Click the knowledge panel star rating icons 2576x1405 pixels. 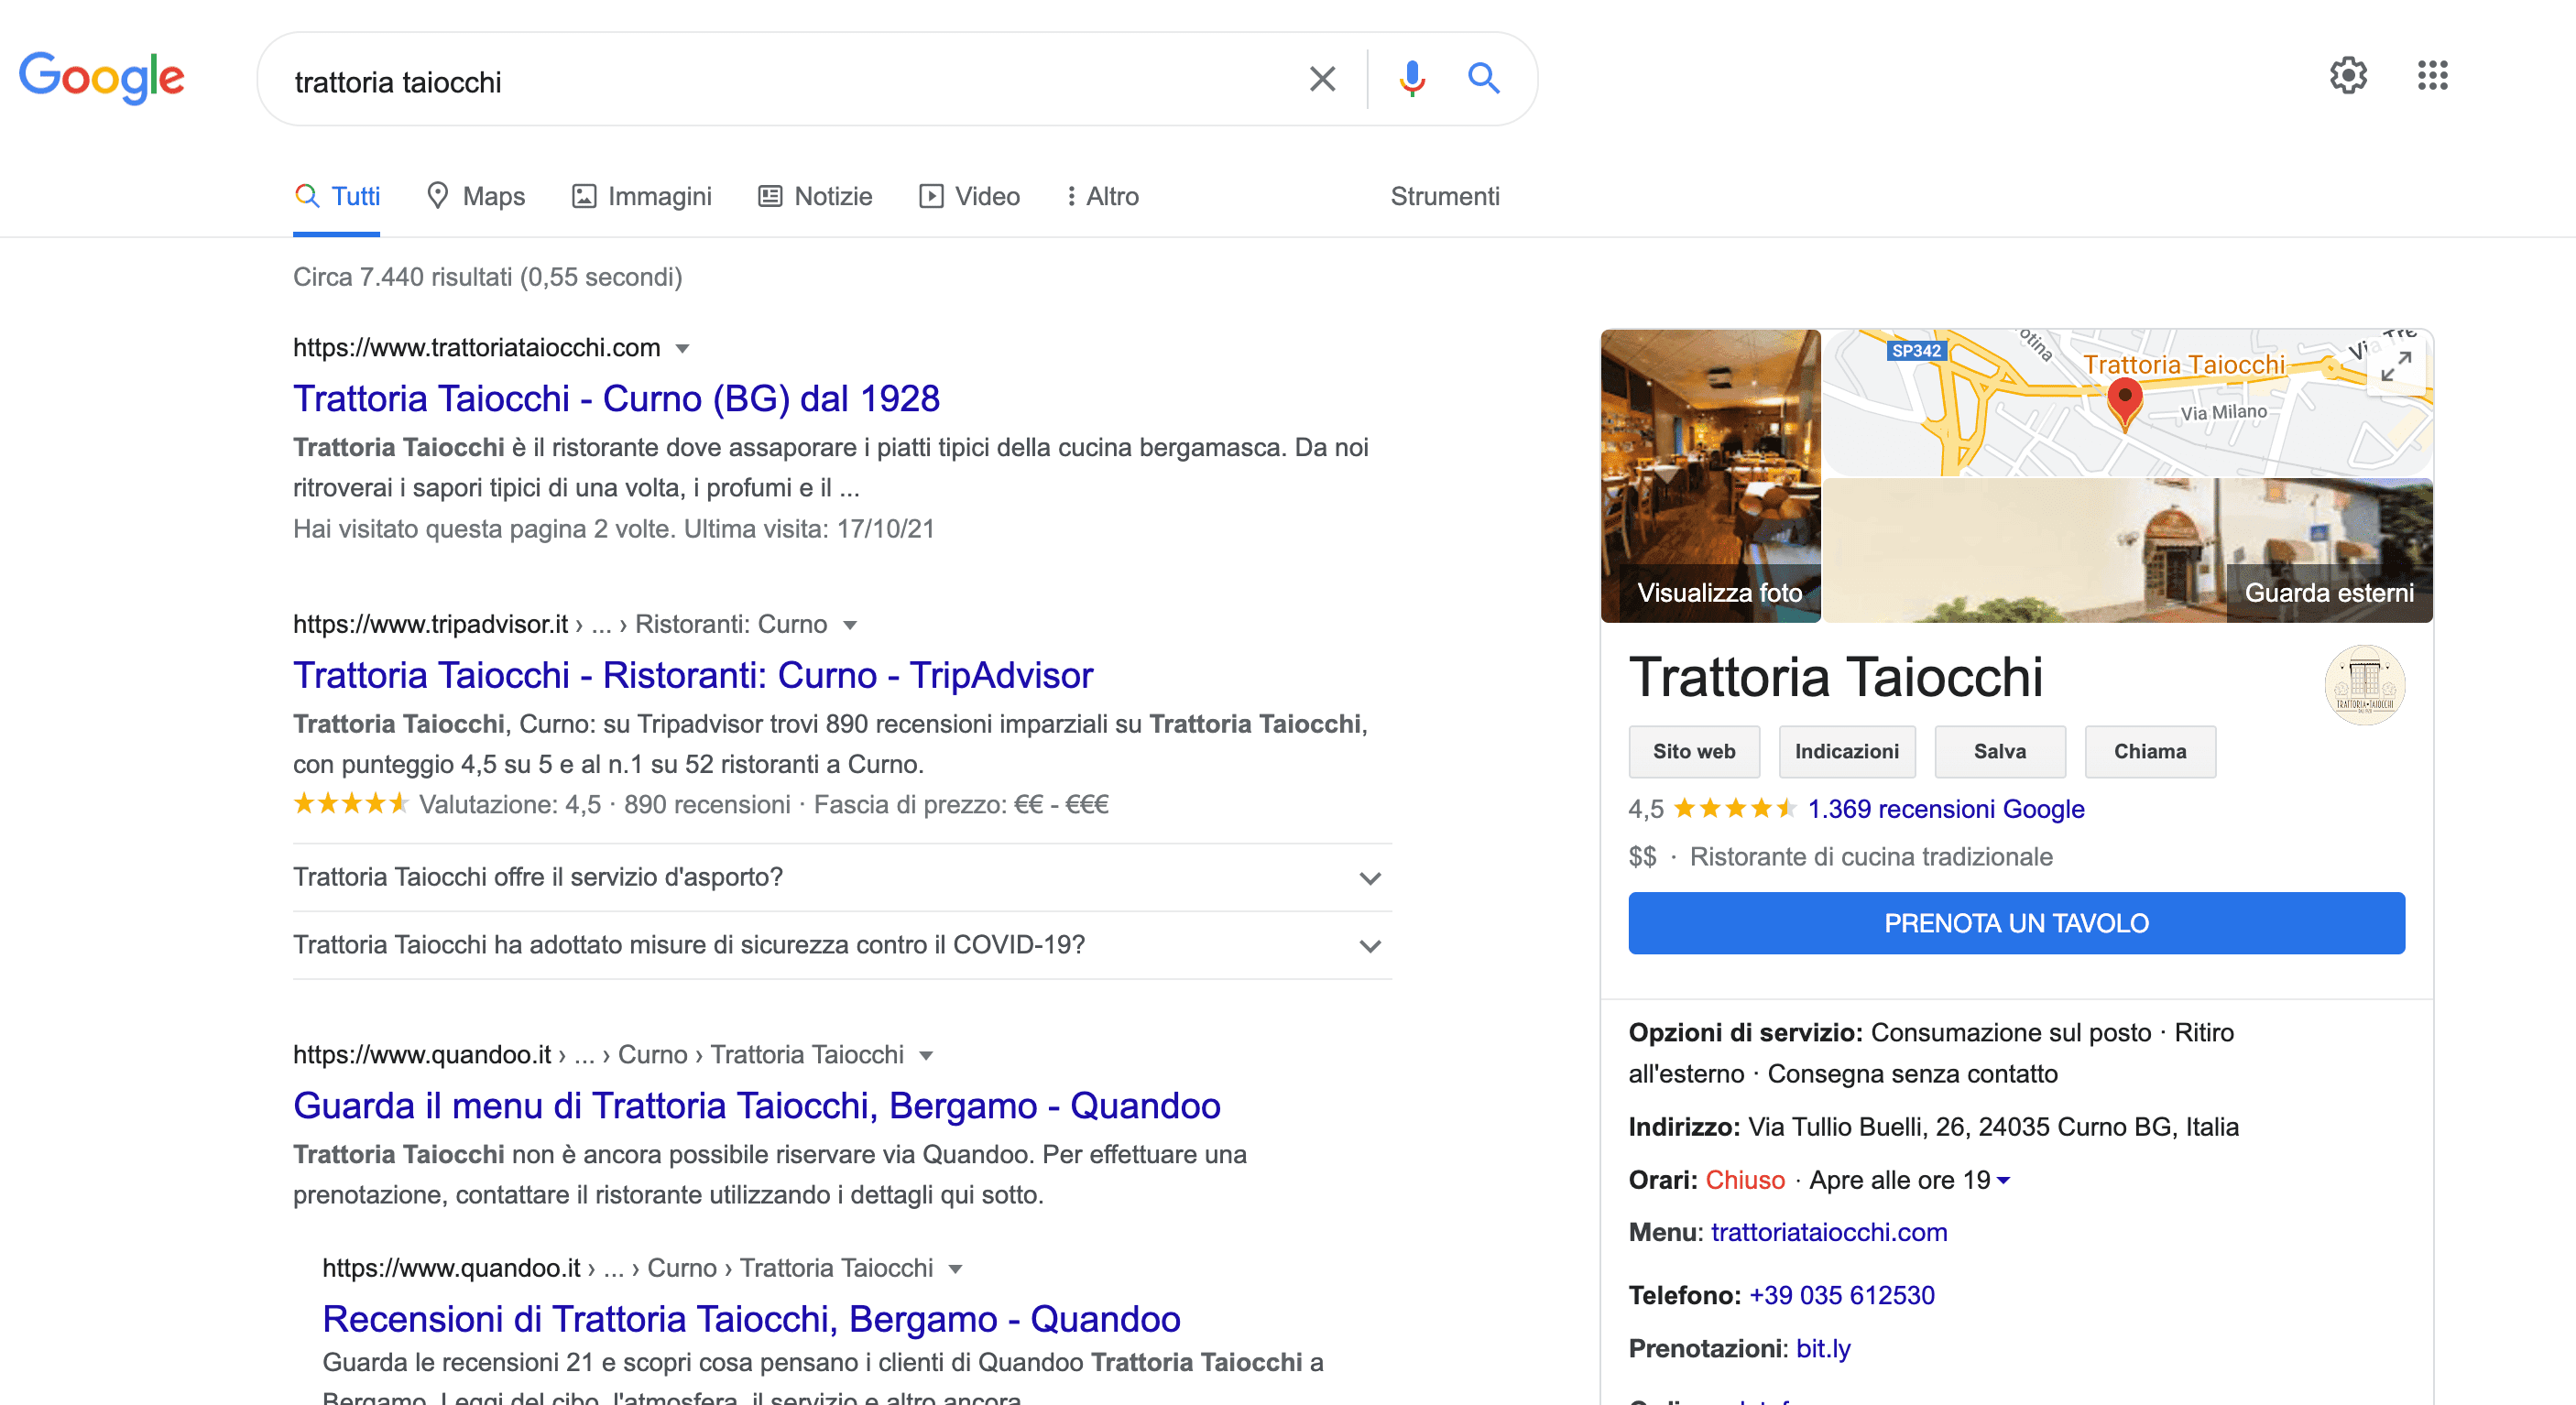1734,808
